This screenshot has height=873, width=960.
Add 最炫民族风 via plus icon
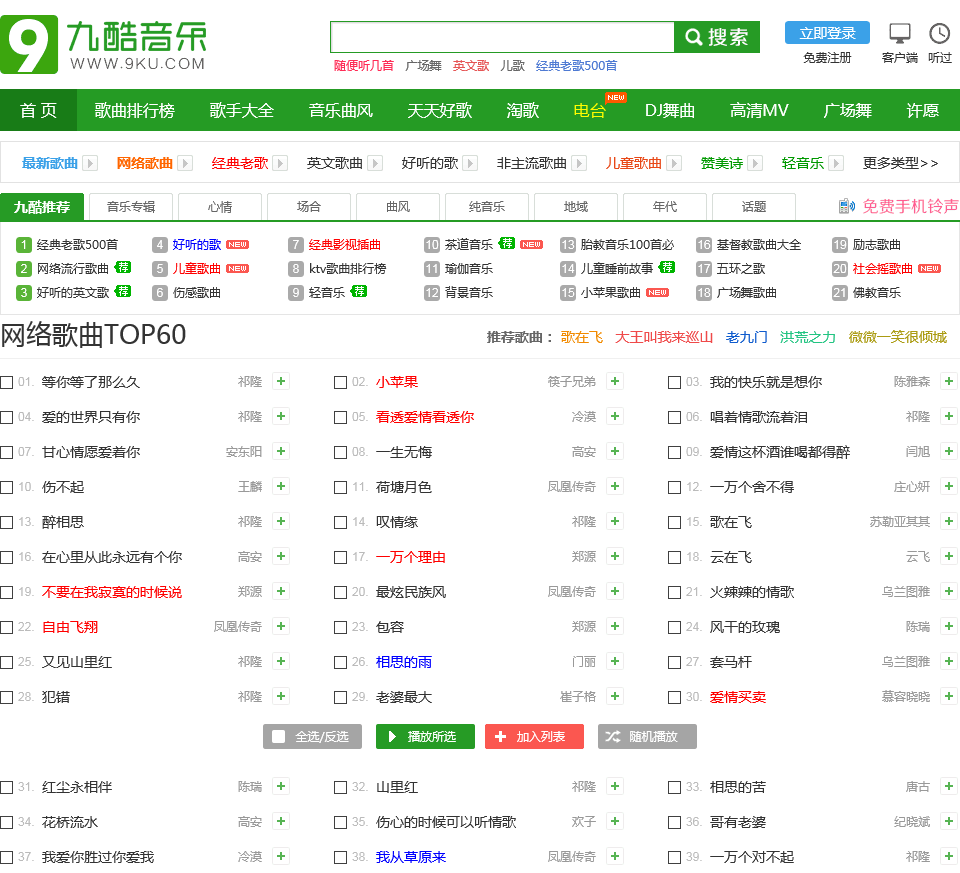click(615, 591)
